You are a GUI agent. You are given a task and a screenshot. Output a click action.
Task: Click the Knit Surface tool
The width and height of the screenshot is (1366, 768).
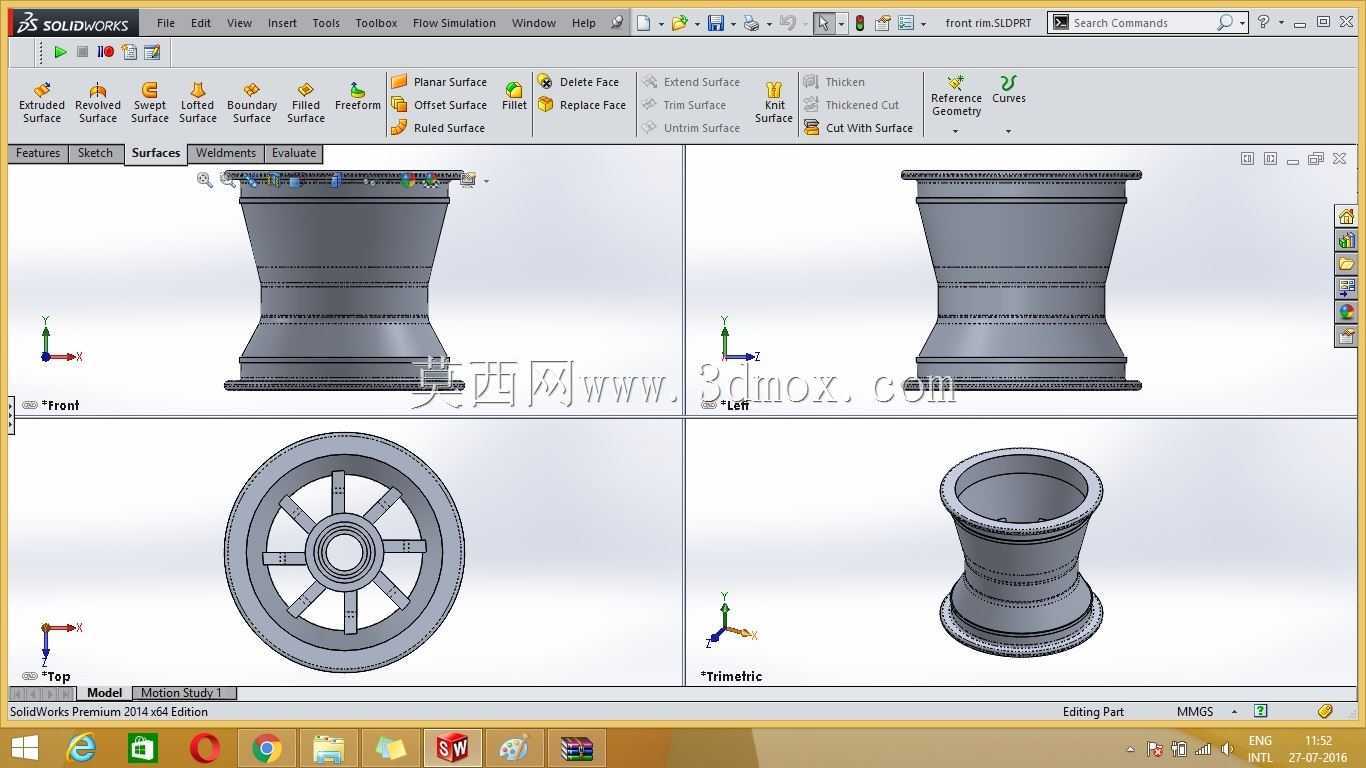774,104
